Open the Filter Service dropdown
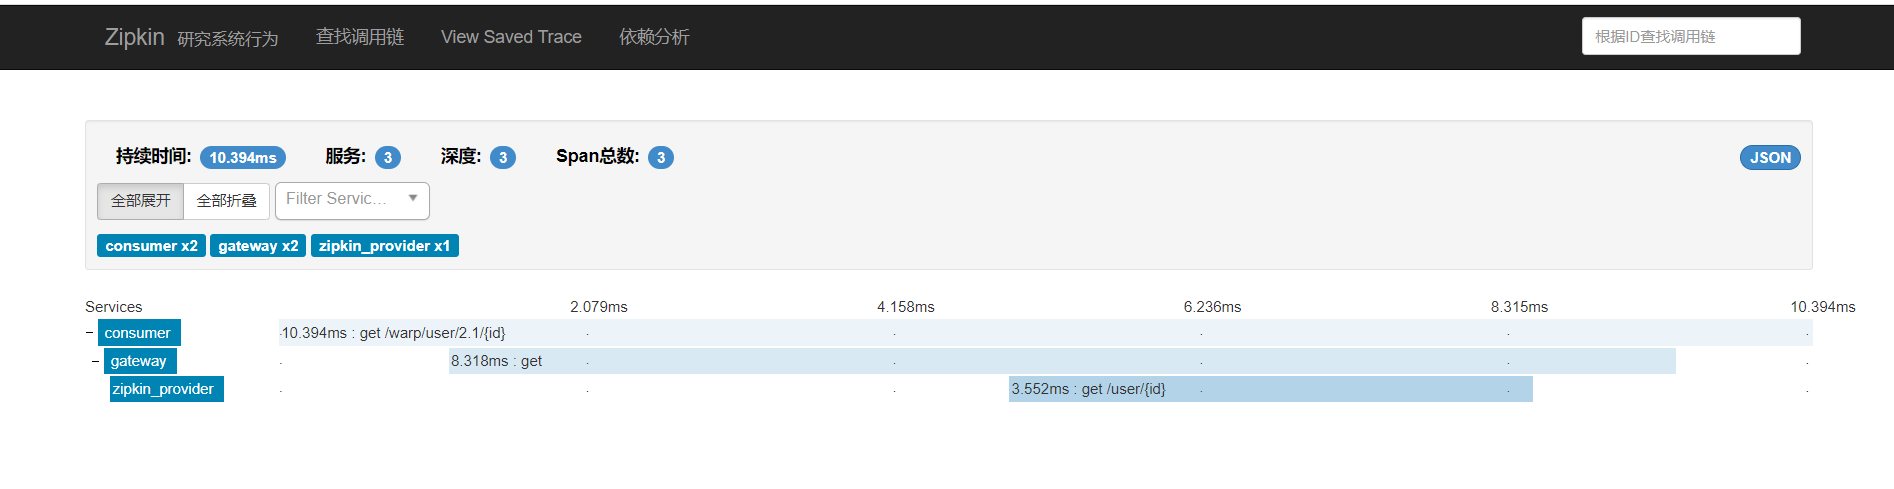Screen dimensions: 1894x489 click(x=352, y=200)
